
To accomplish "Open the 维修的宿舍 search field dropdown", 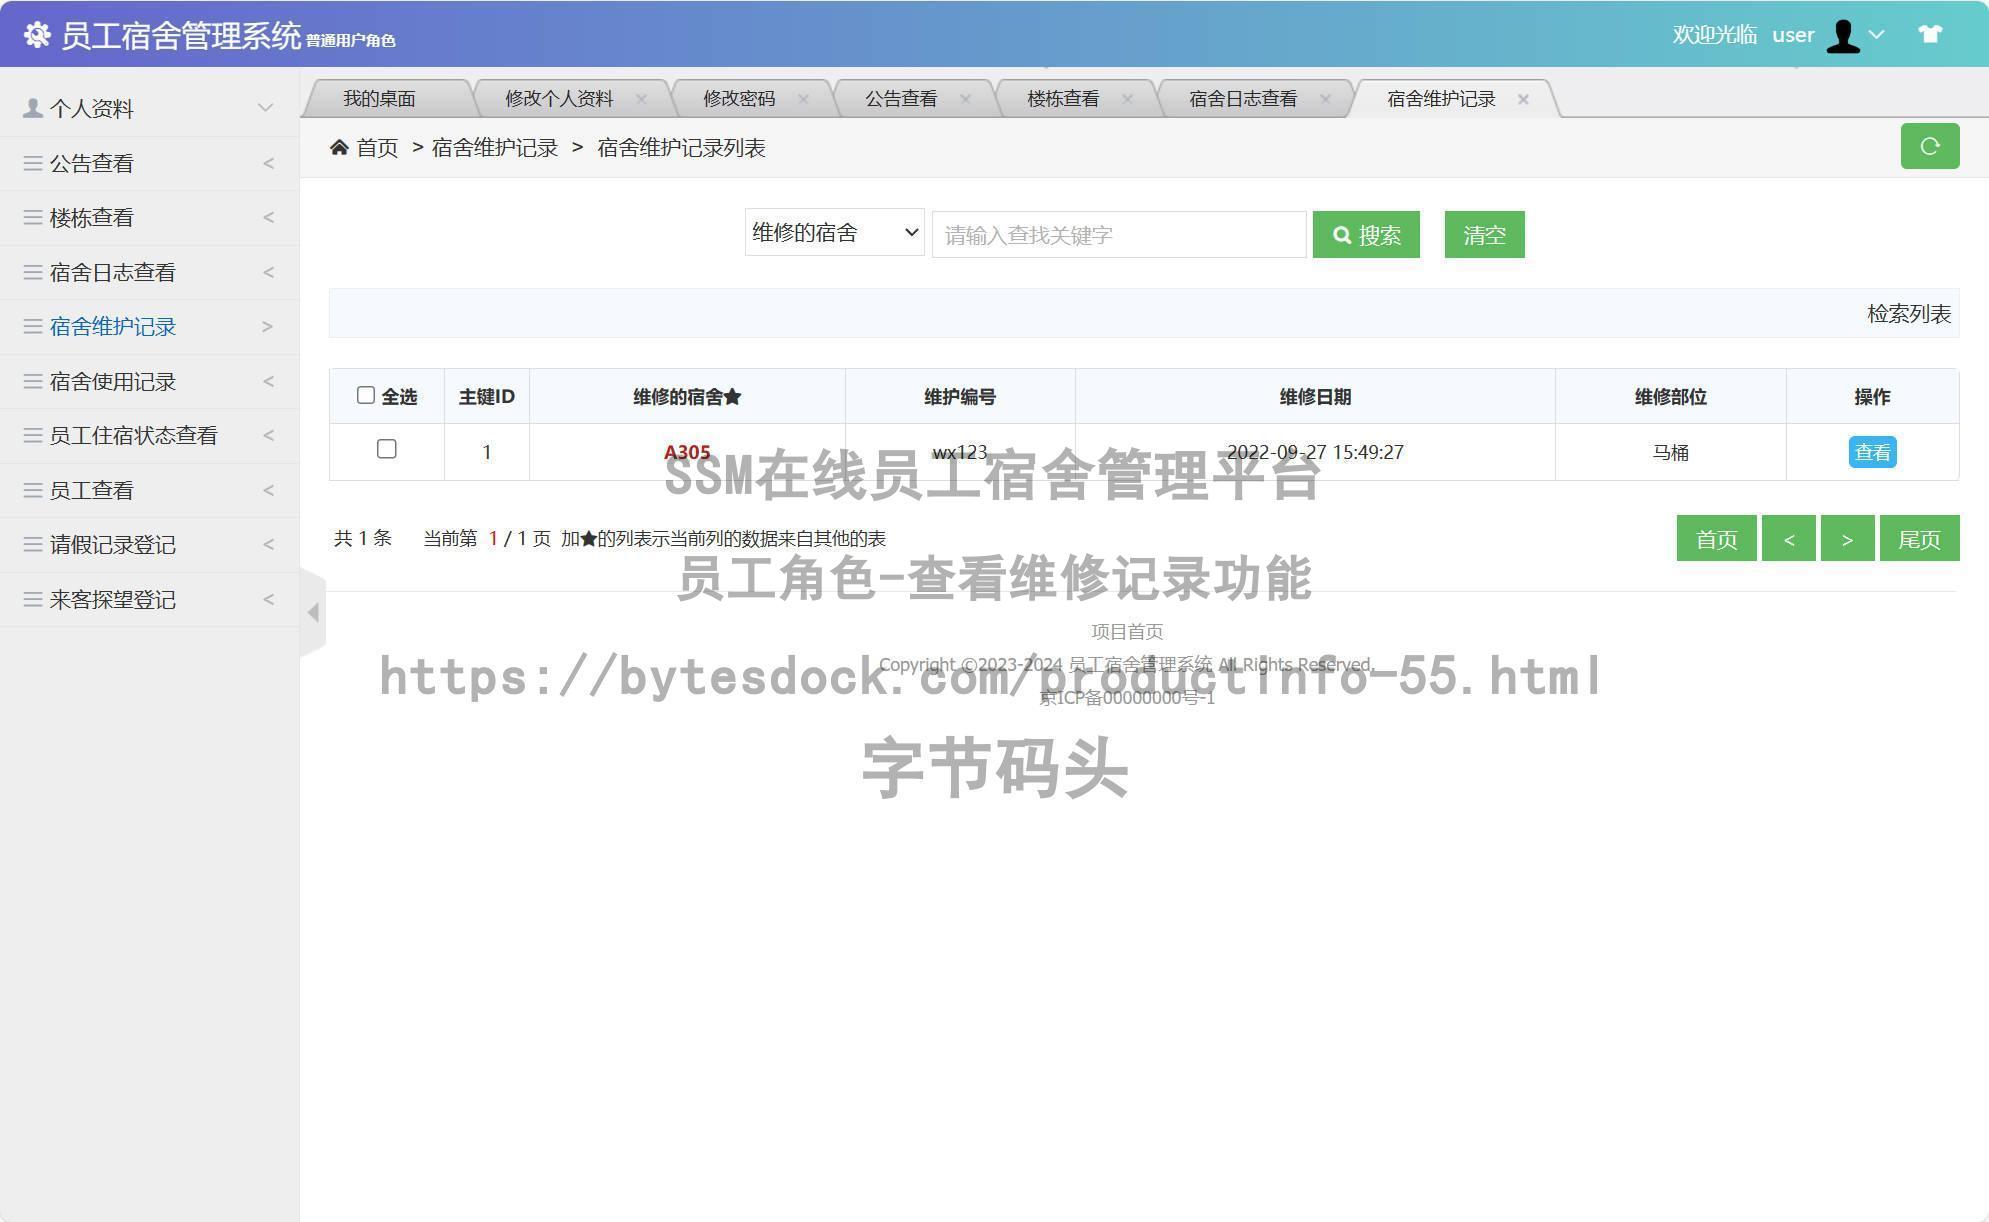I will [x=834, y=233].
